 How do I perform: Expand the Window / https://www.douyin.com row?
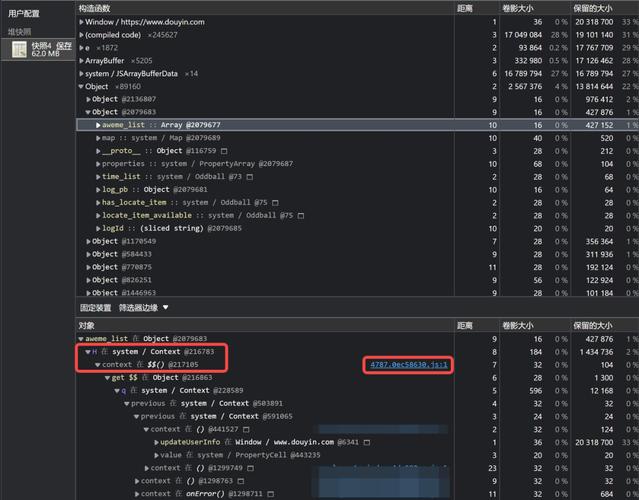[x=81, y=21]
